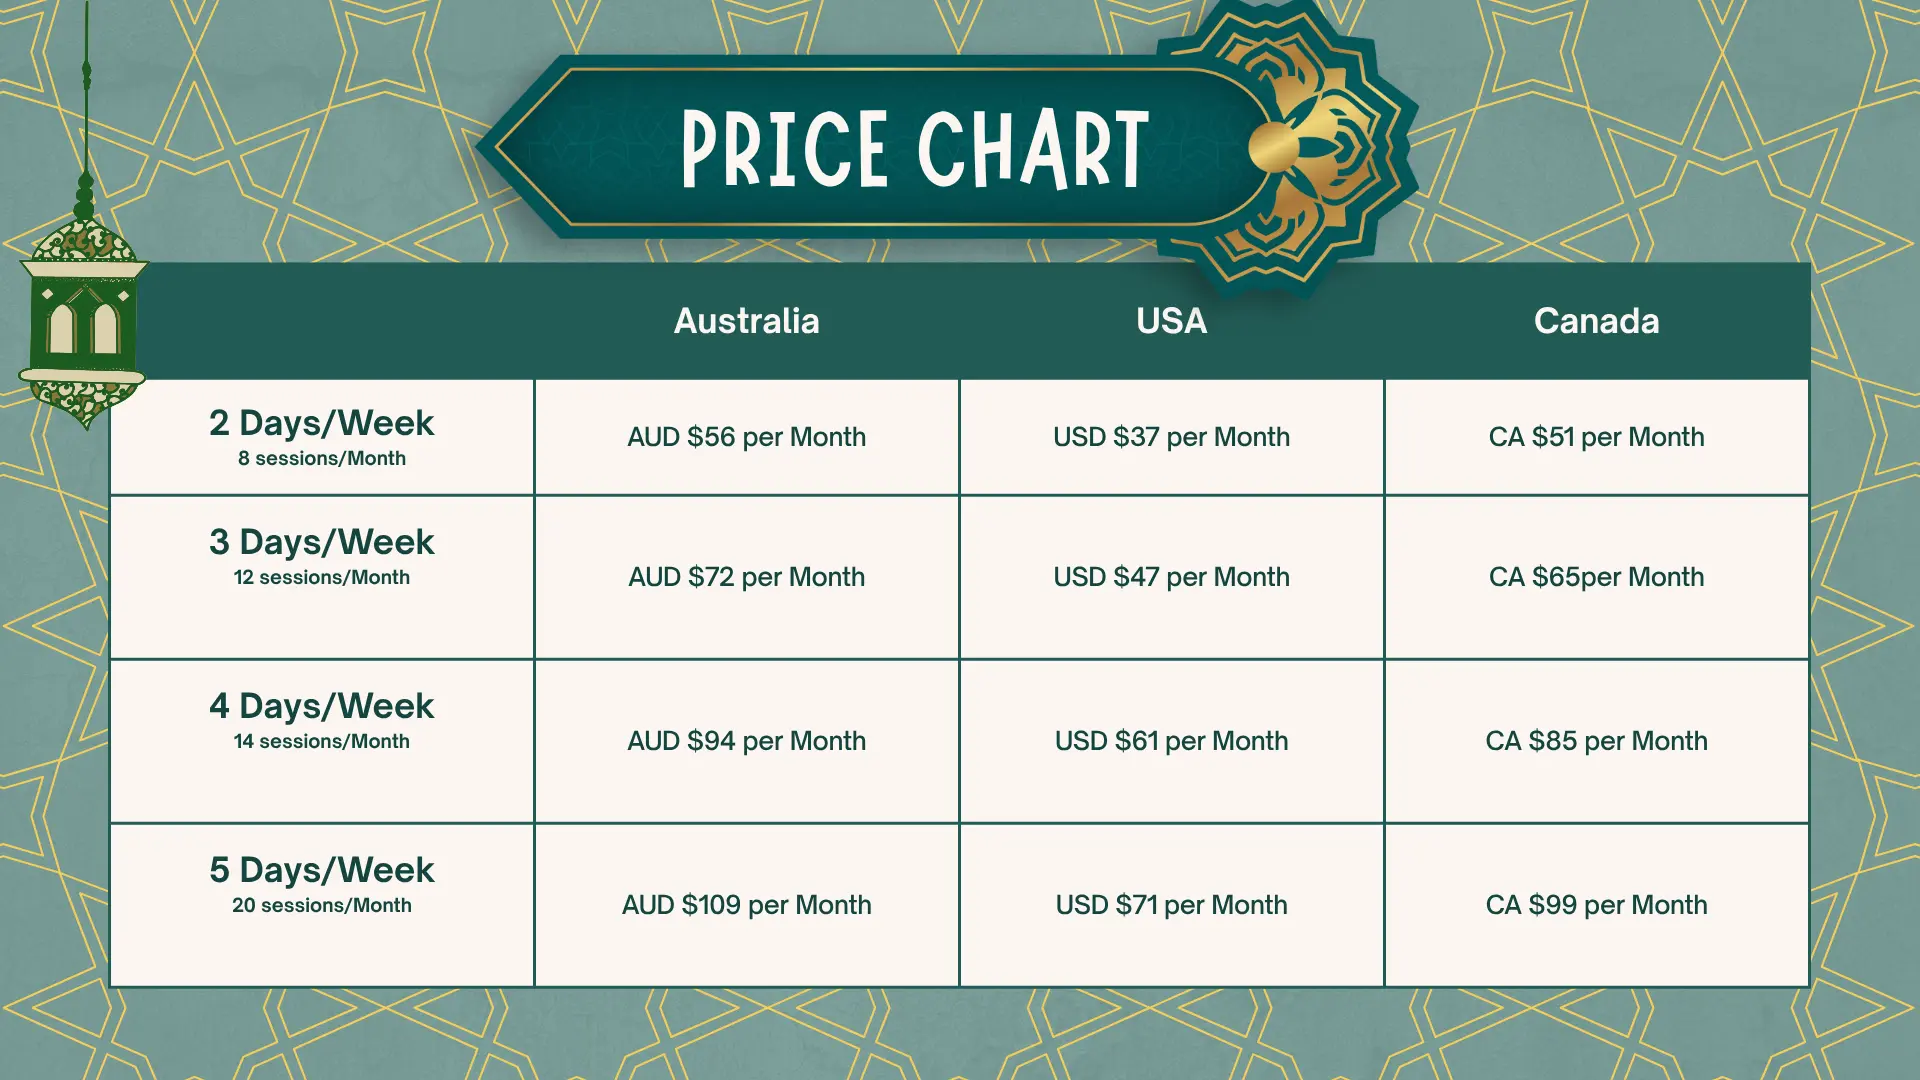Pick the CA $51 per Month cell
1920x1080 pixels.
[x=1596, y=437]
